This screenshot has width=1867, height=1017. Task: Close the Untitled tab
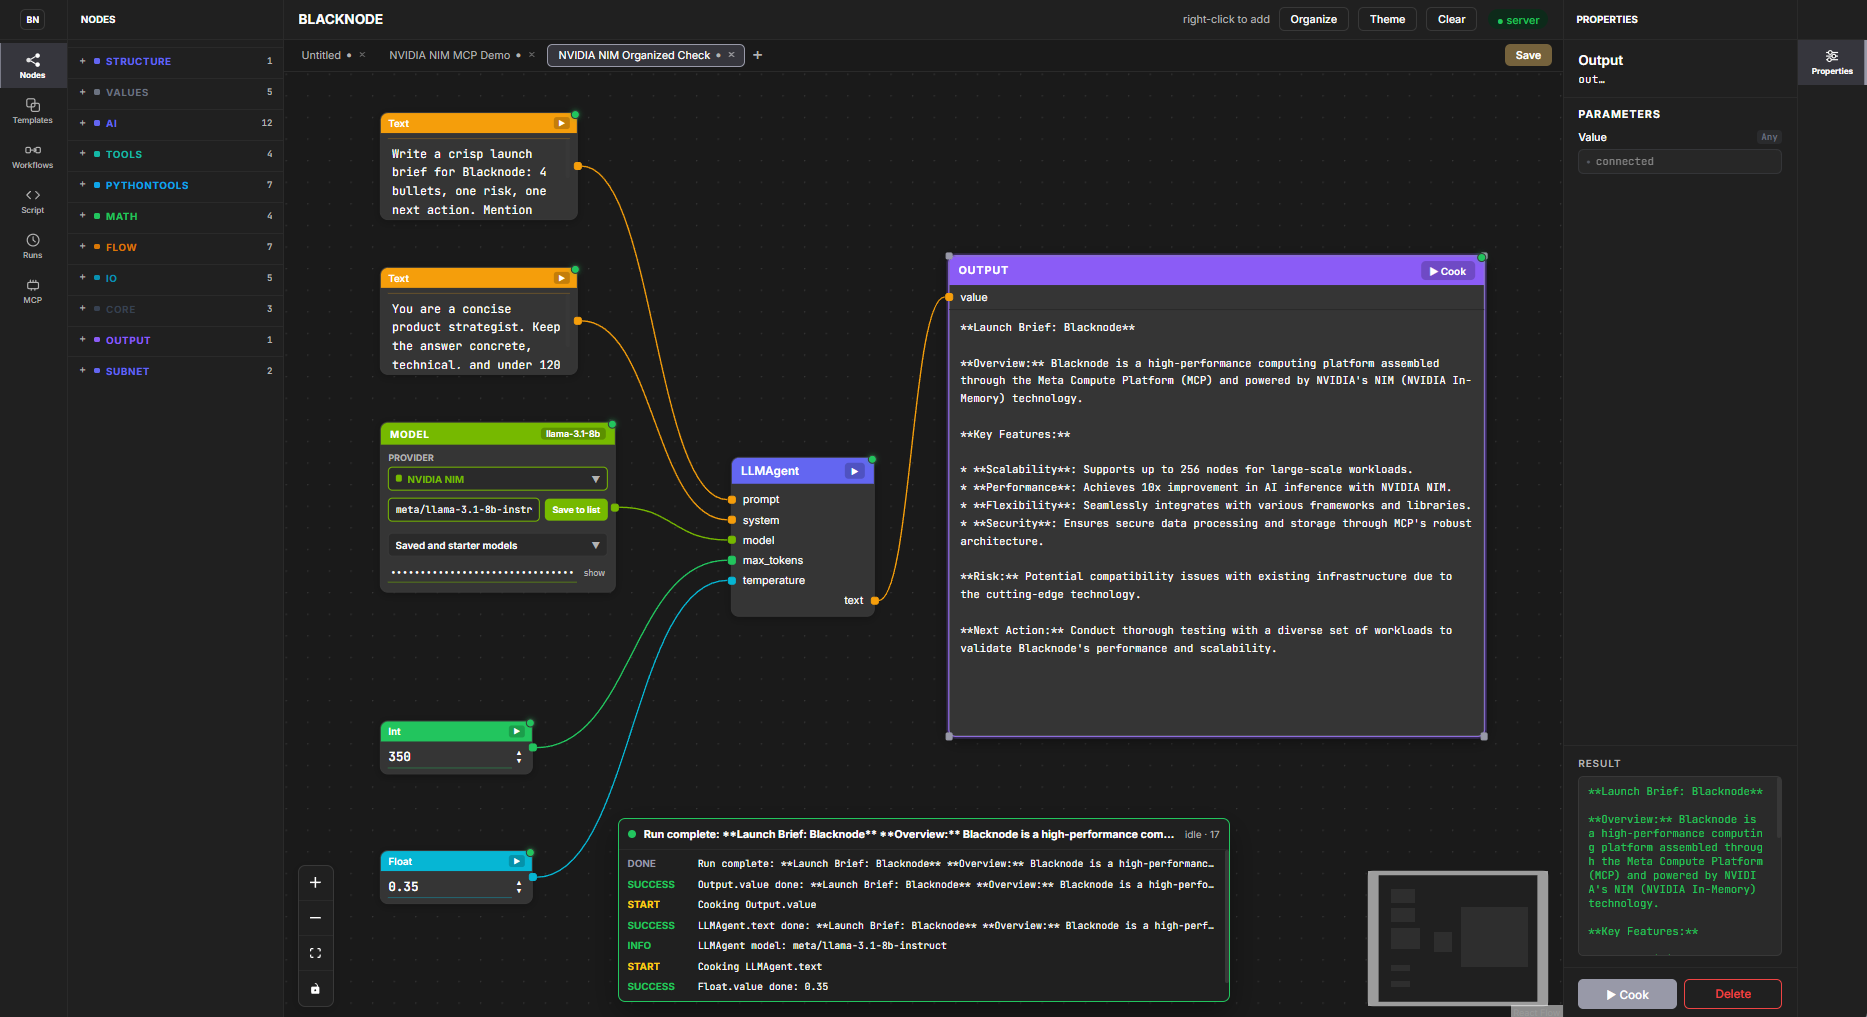362,55
